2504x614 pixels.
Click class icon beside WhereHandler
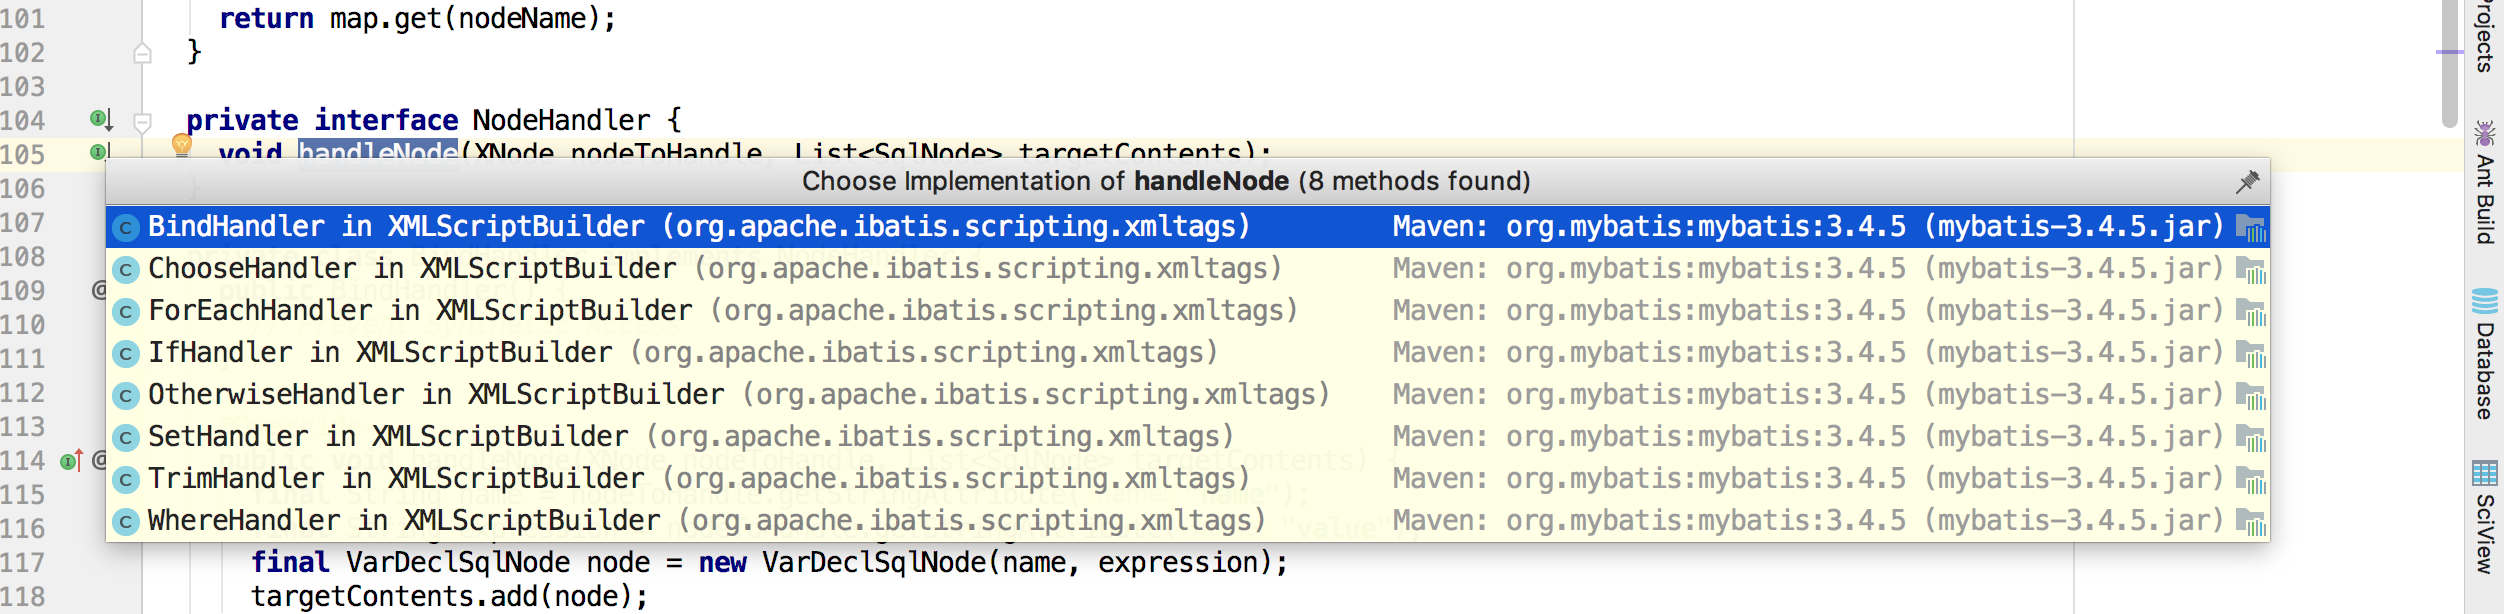[126, 522]
